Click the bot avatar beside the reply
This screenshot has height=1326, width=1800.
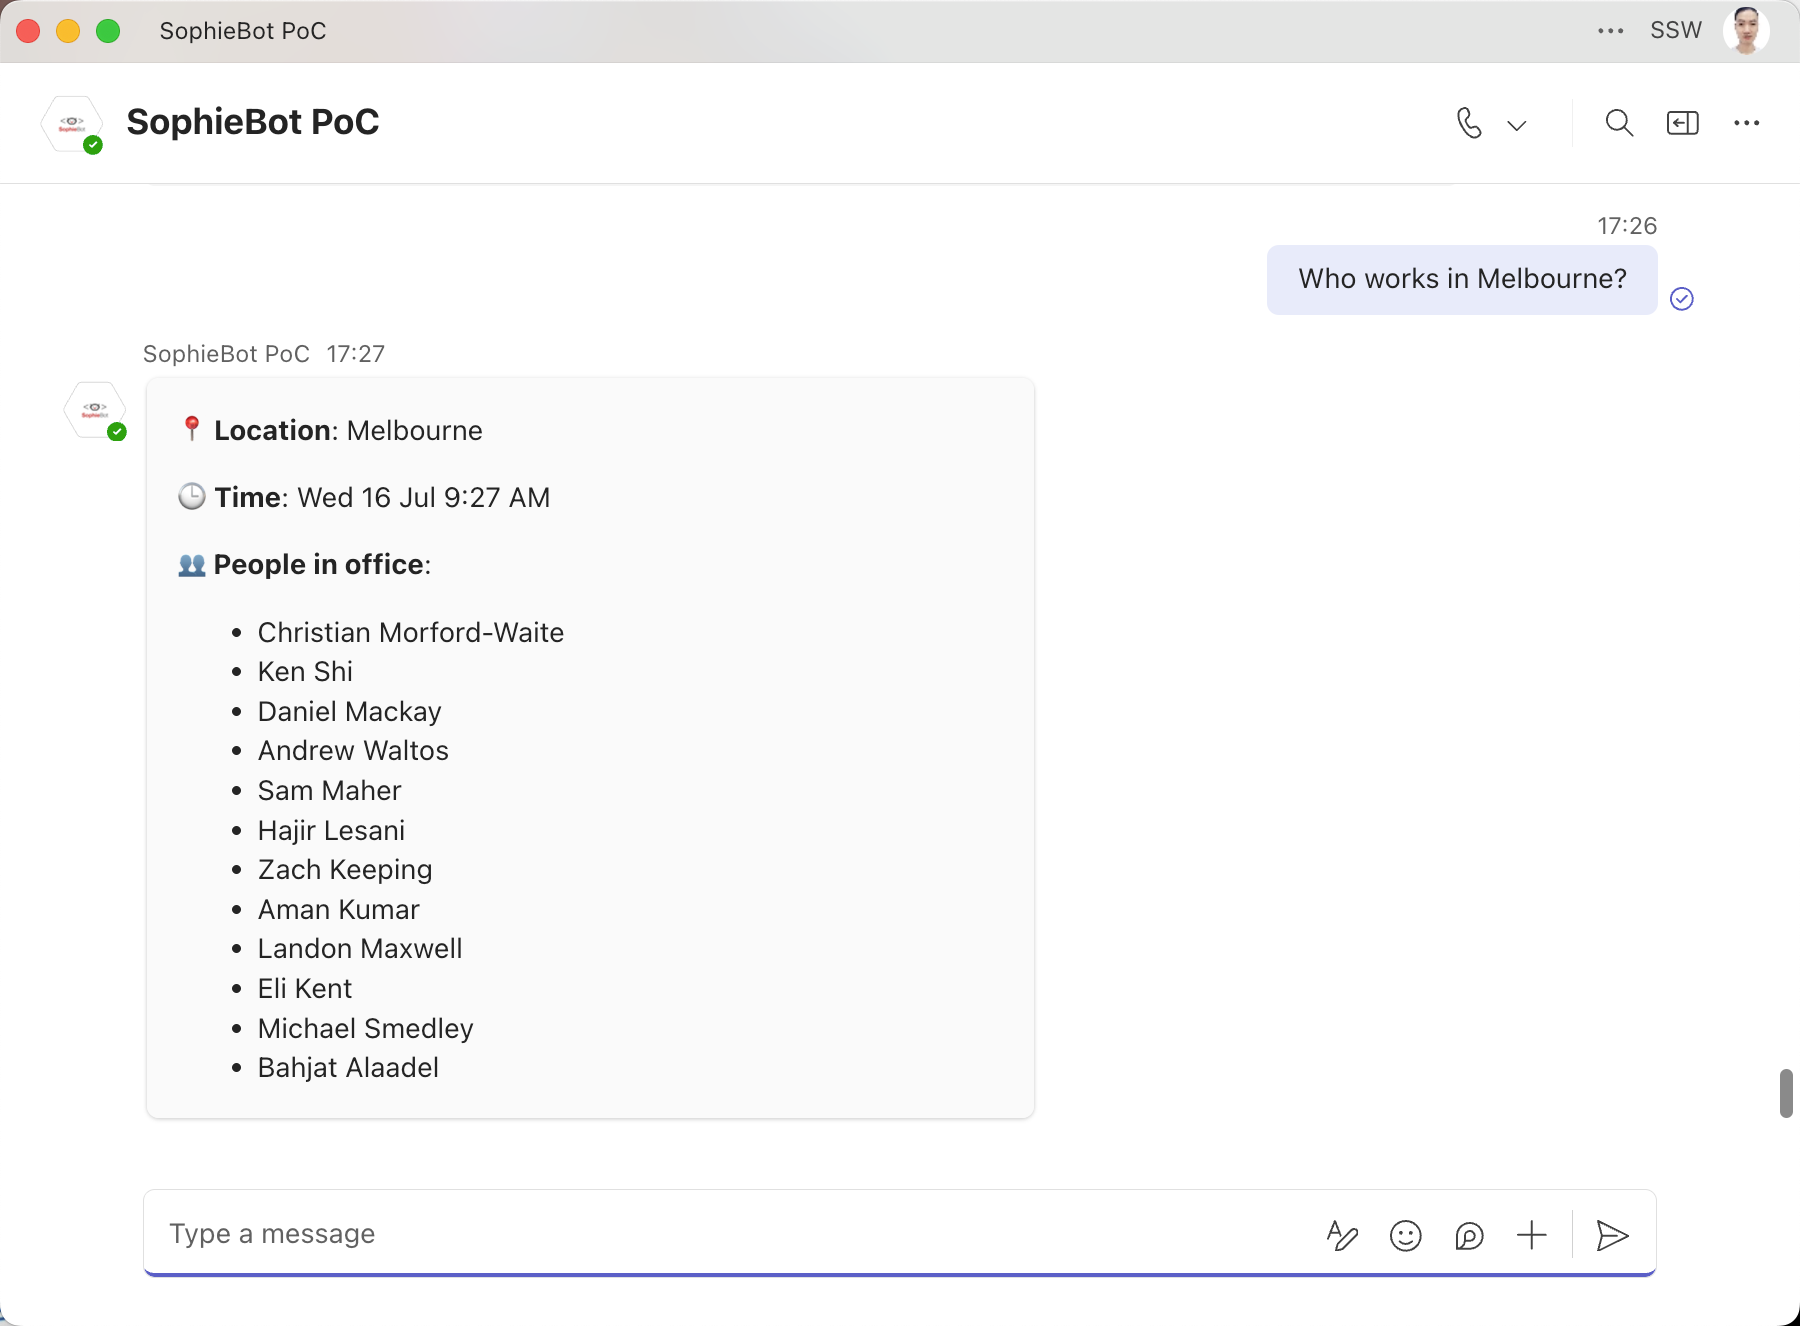96,411
